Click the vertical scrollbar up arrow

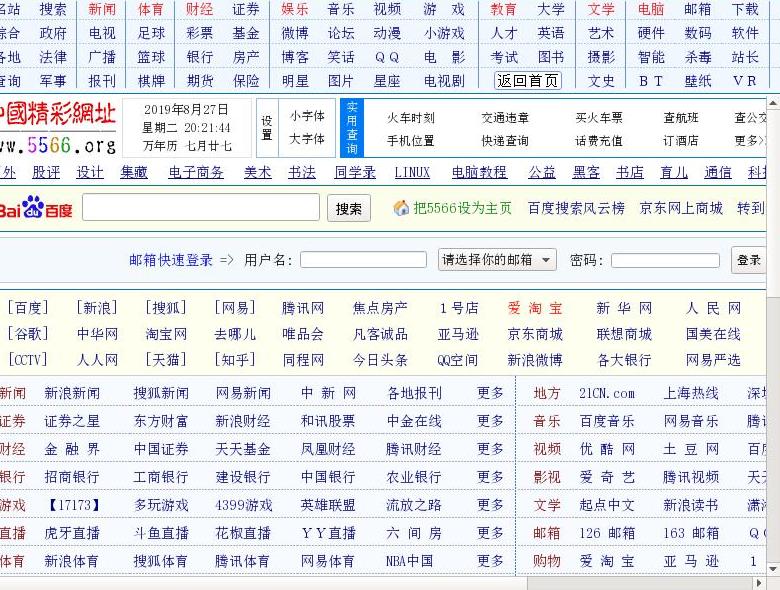pyautogui.click(x=773, y=103)
